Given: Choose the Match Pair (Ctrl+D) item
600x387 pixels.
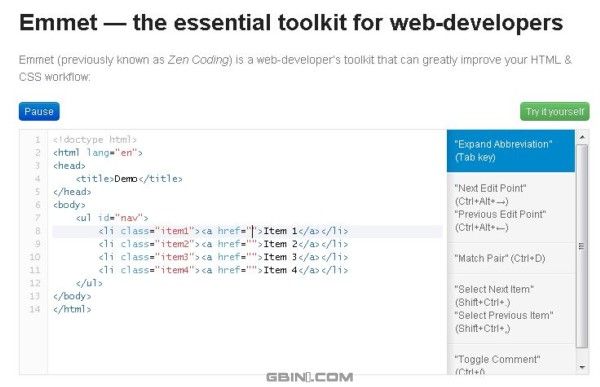Looking at the screenshot, I should 510,258.
